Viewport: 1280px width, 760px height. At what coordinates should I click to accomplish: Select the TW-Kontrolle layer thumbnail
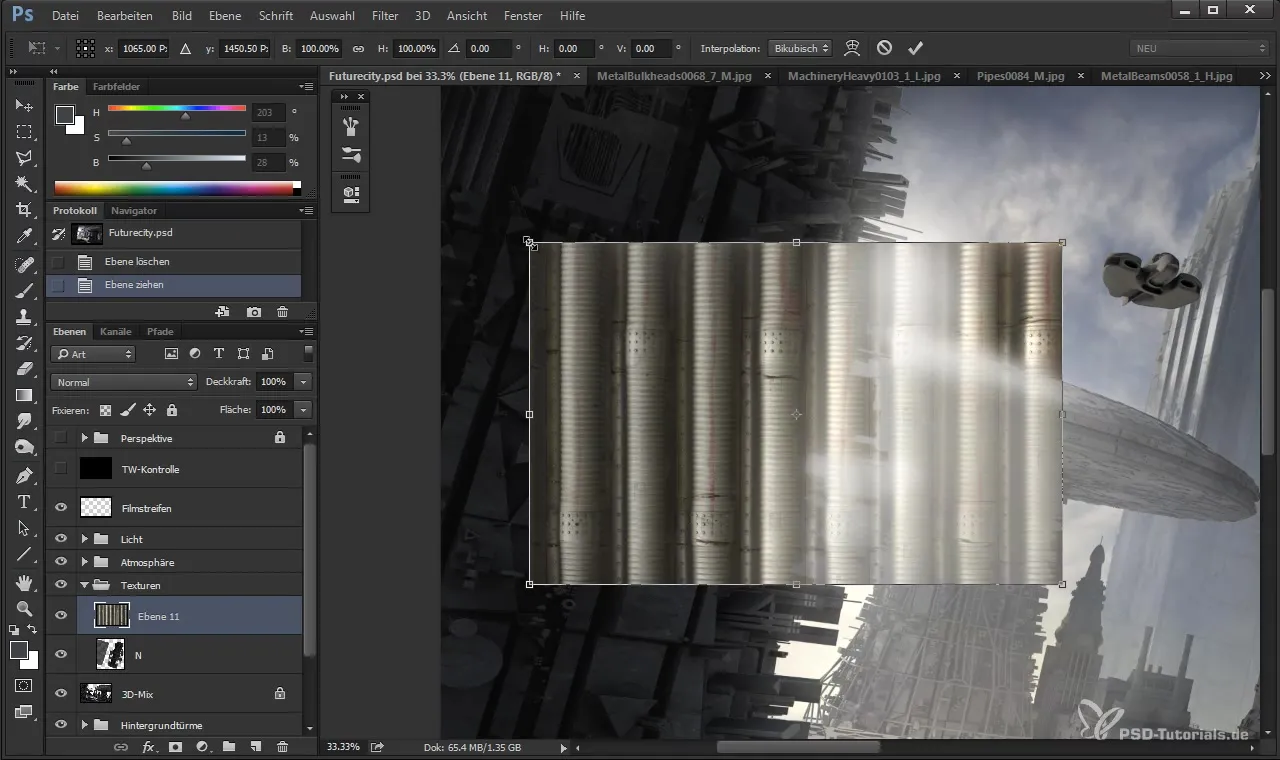click(96, 469)
